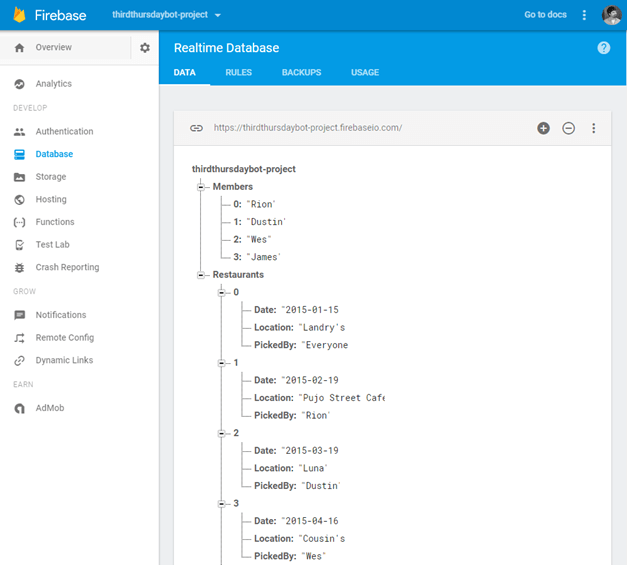Collapse restaurant entry 0

[x=222, y=292]
